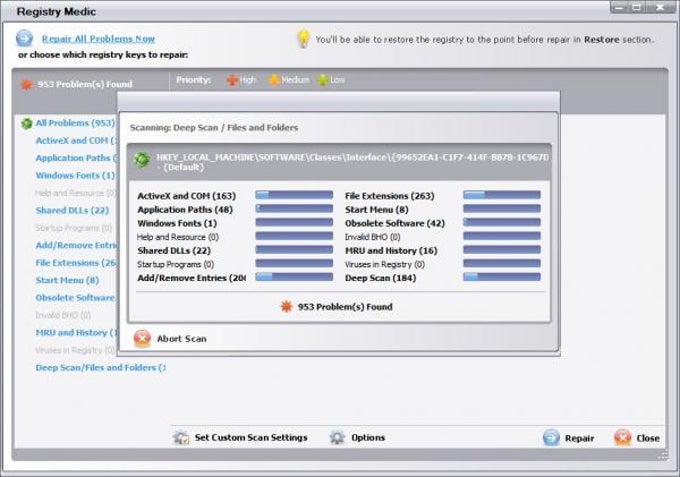Select Invalid BHO (0) in sidebar

pyautogui.click(x=63, y=315)
